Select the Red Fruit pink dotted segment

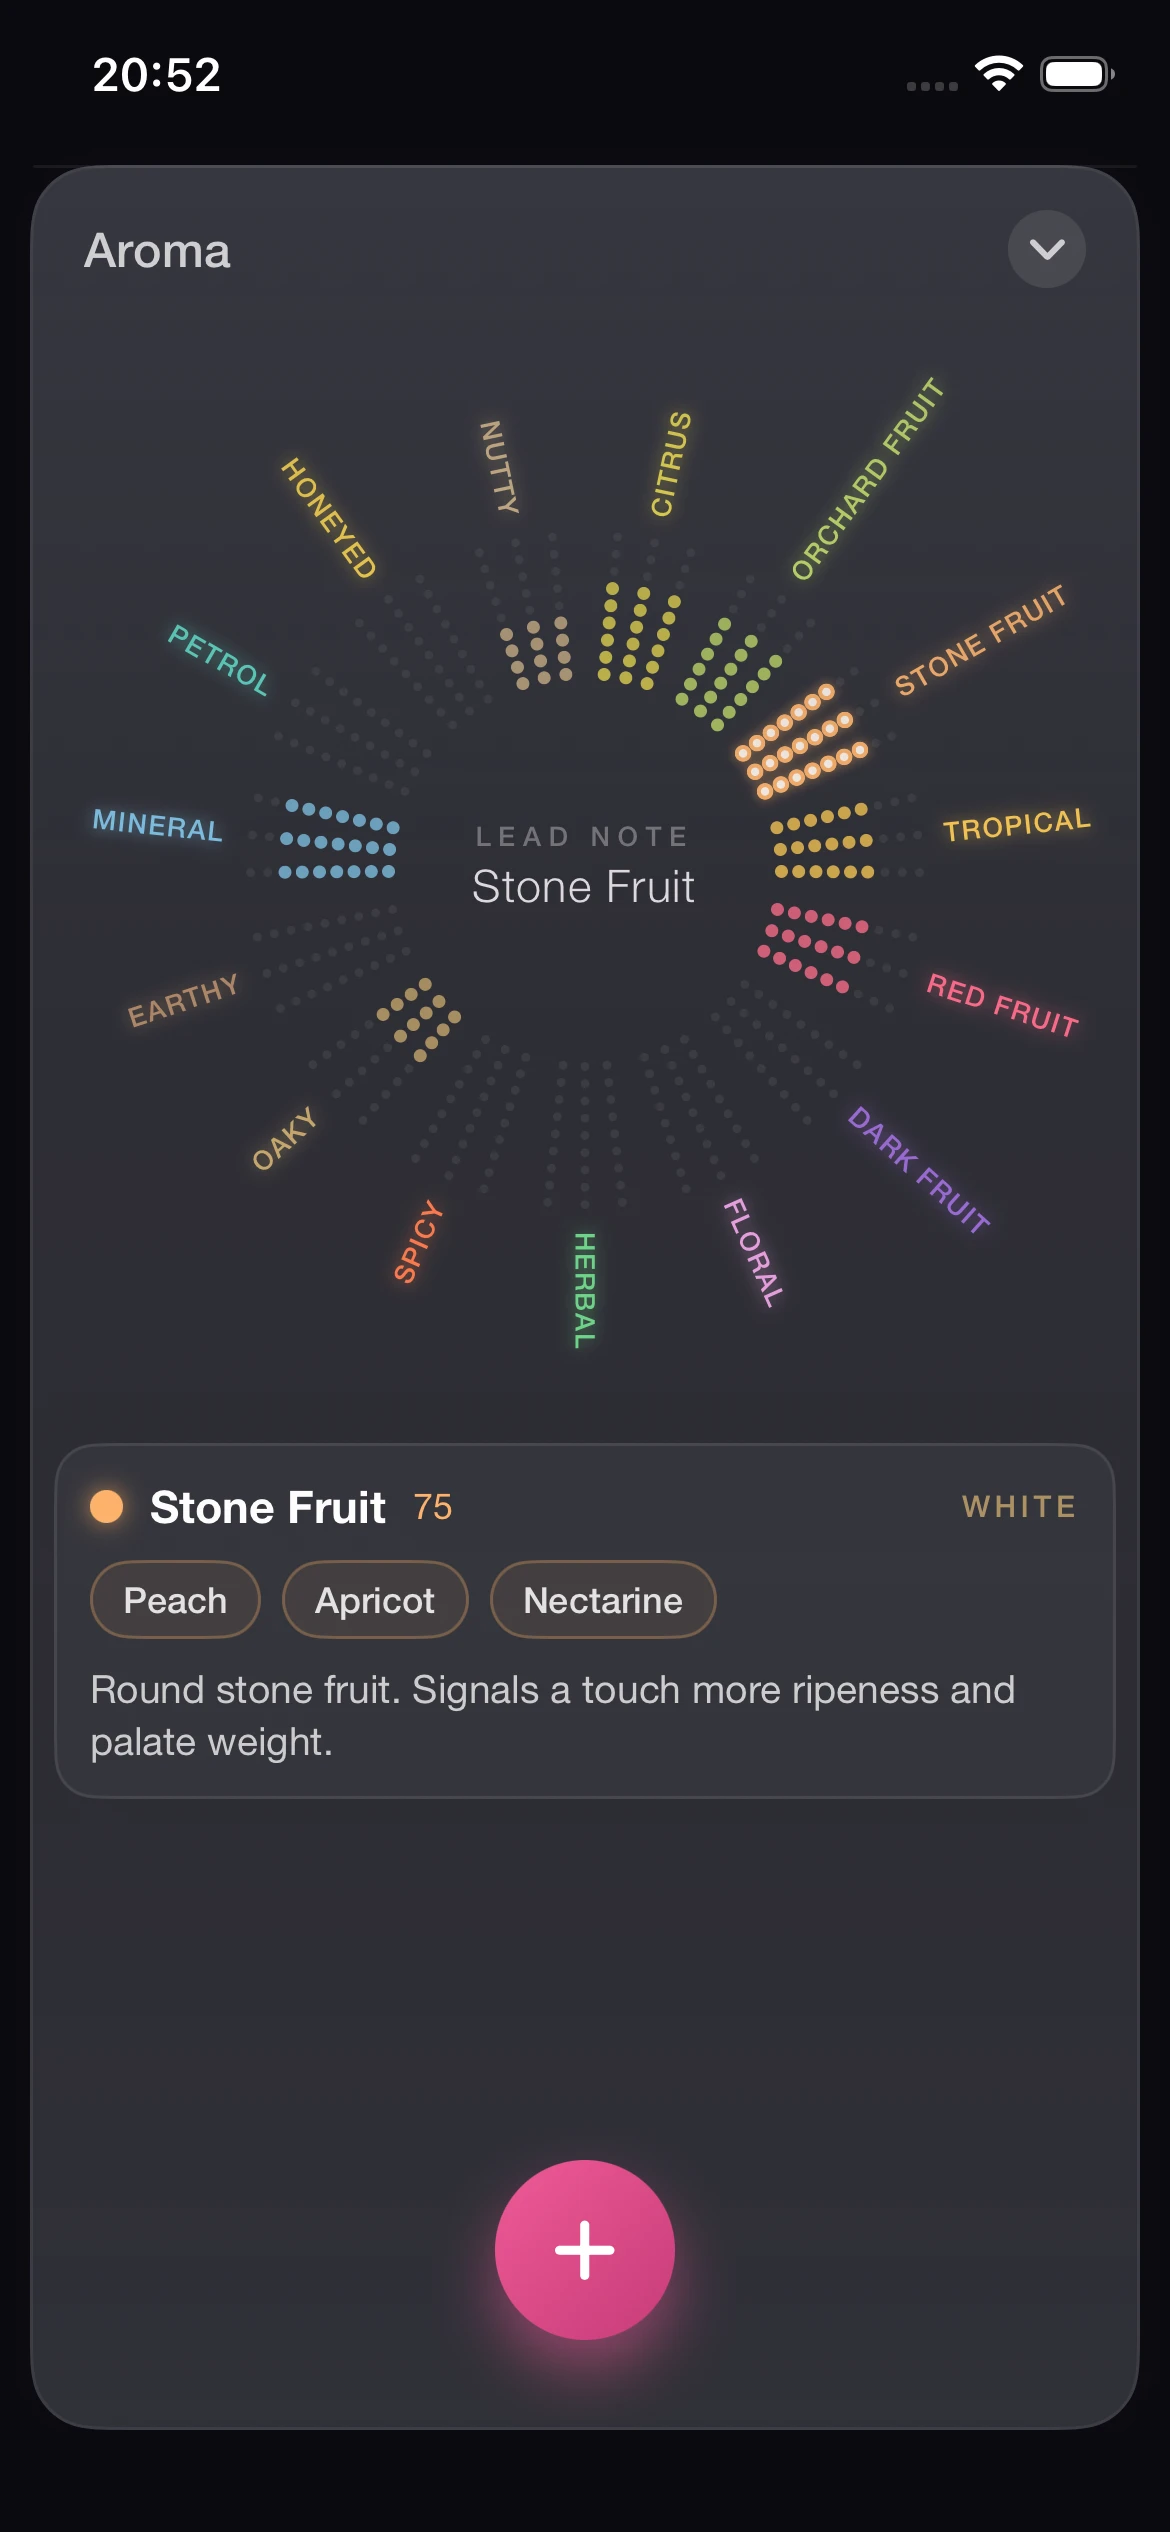(812, 946)
